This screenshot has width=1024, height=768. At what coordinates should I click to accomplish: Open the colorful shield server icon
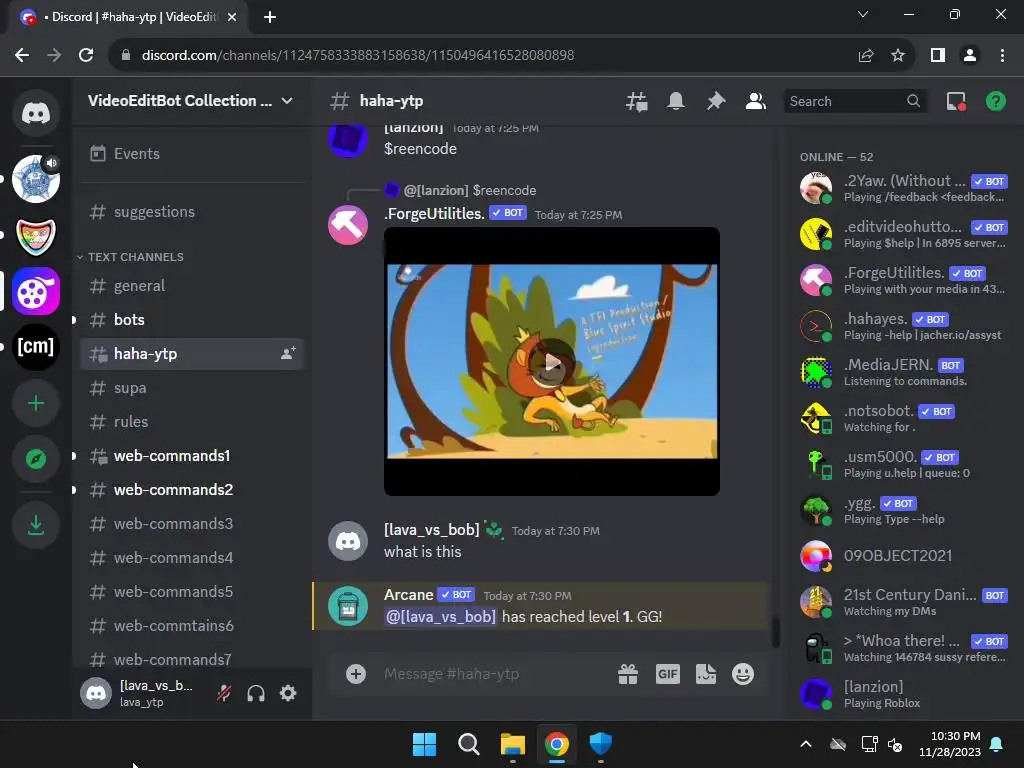(x=36, y=235)
